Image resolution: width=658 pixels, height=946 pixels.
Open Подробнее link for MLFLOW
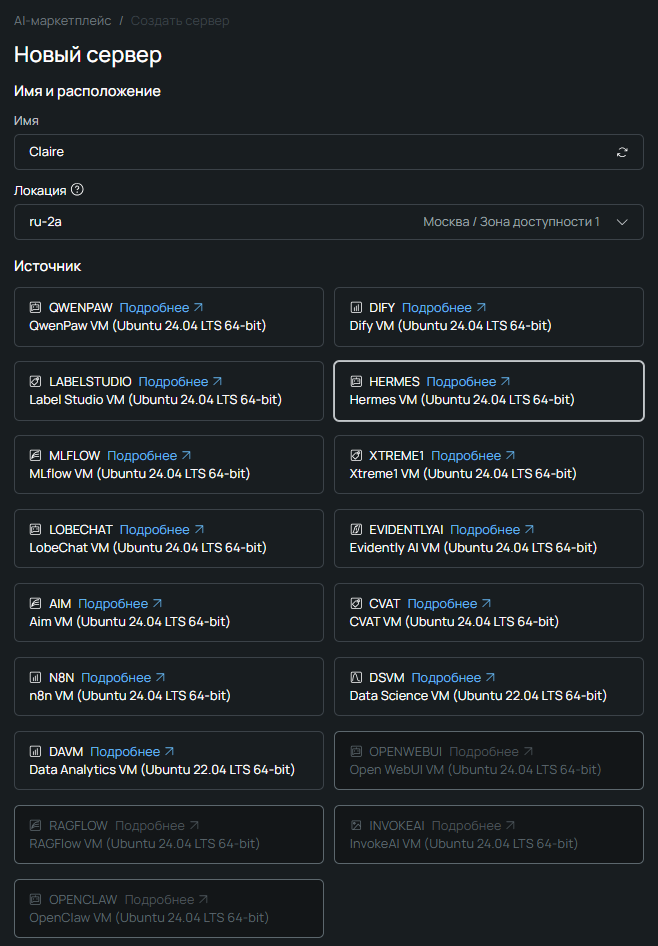tap(149, 456)
